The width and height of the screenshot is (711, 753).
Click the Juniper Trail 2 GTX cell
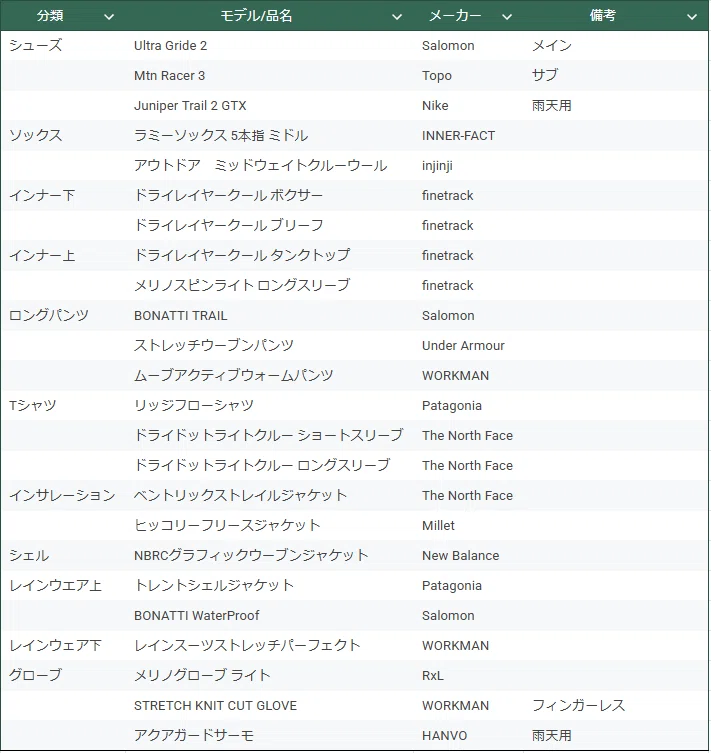pyautogui.click(x=190, y=106)
